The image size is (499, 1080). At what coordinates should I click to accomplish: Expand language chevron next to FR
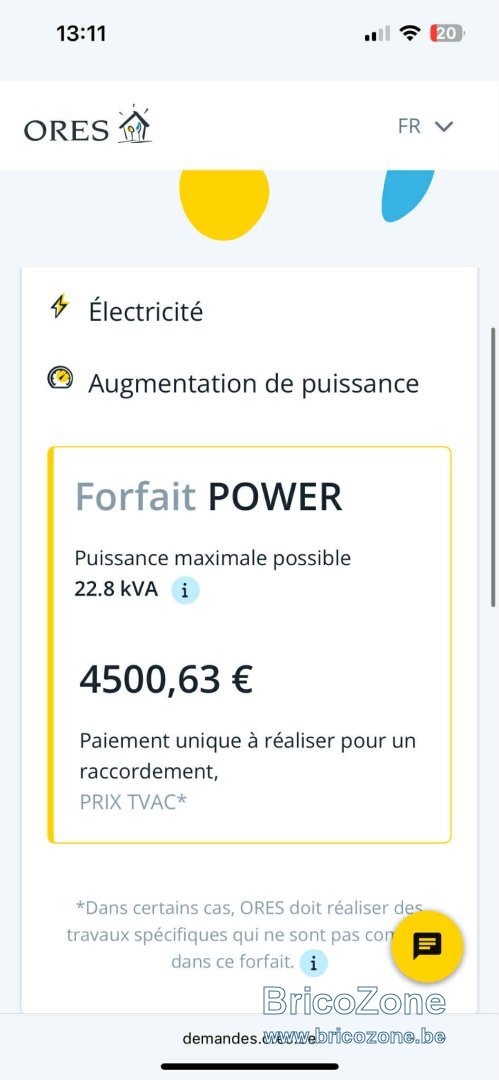point(443,127)
